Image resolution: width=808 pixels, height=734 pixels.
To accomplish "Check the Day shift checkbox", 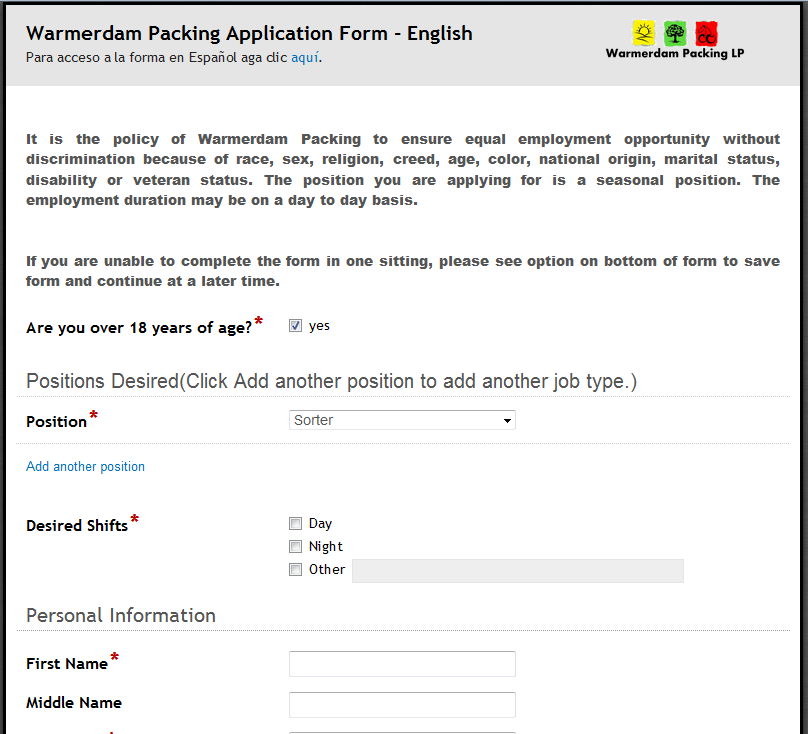I will [295, 524].
